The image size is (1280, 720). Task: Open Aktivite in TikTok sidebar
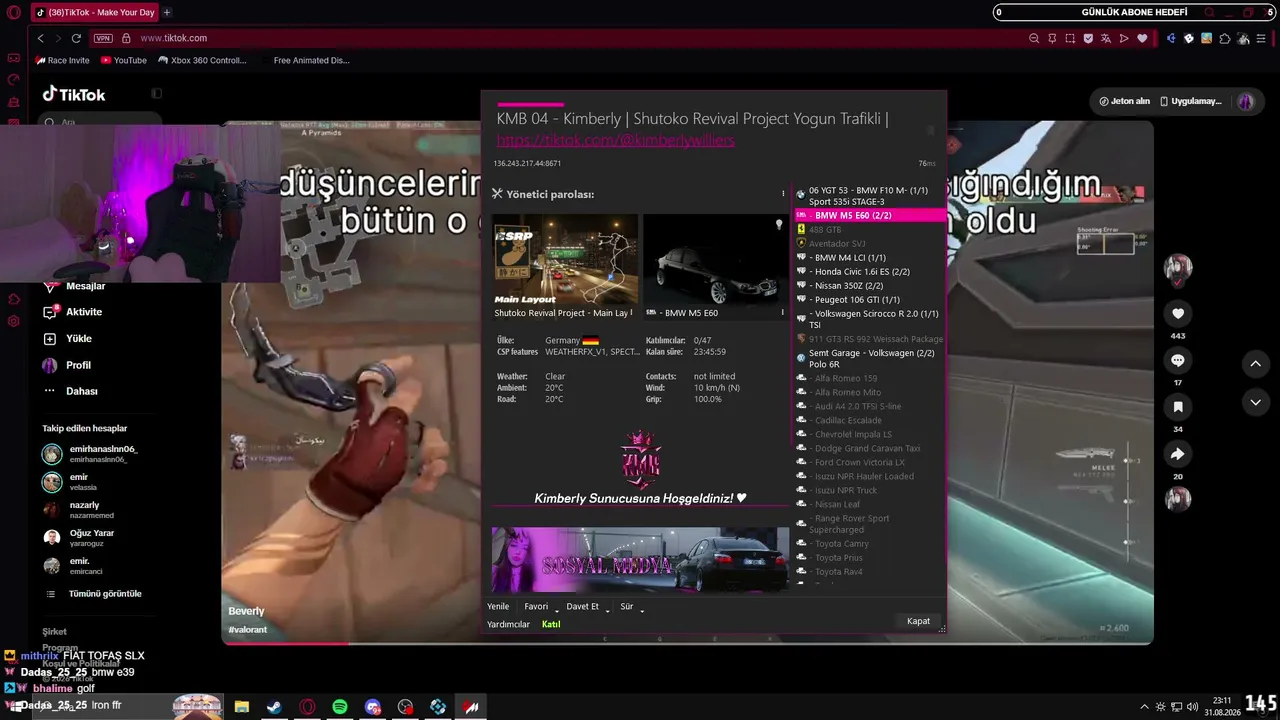pos(72,312)
